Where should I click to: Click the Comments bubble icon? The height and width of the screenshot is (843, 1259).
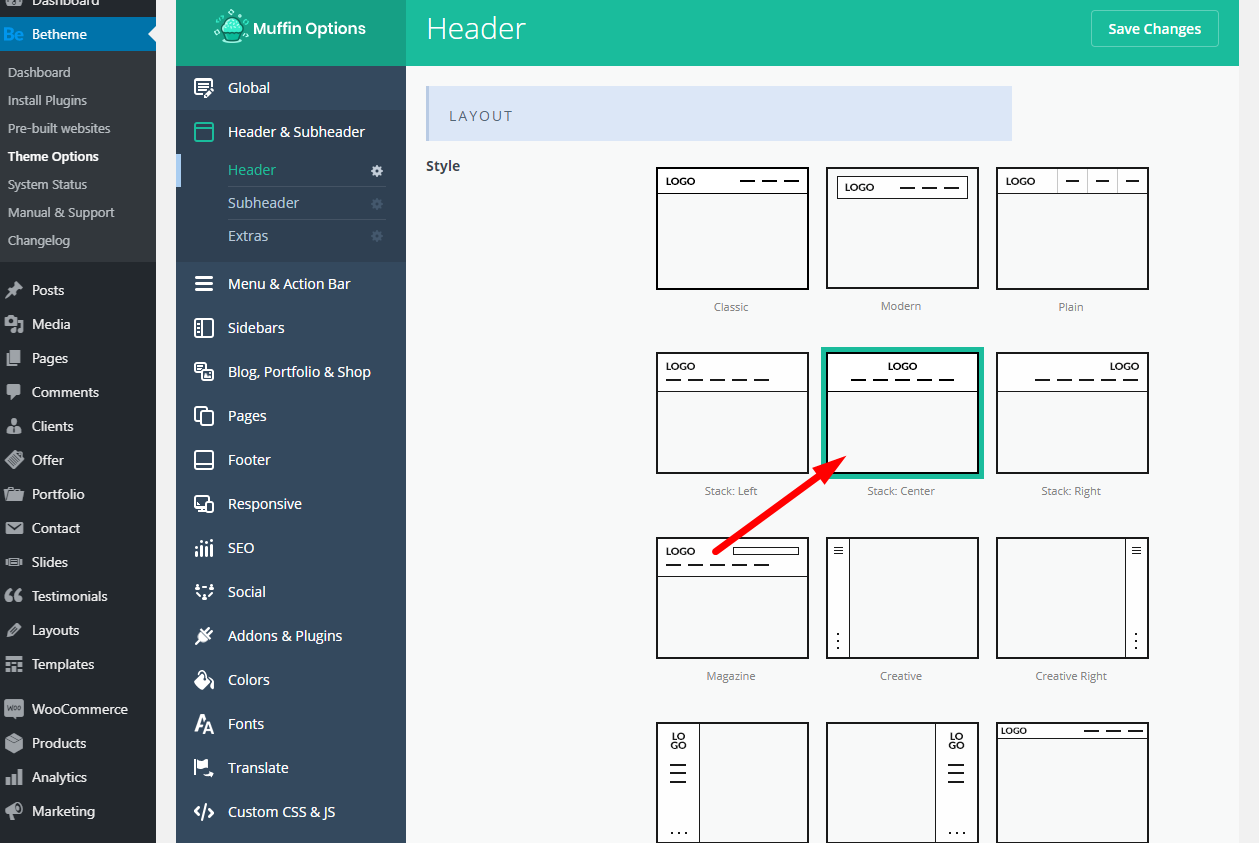(14, 392)
